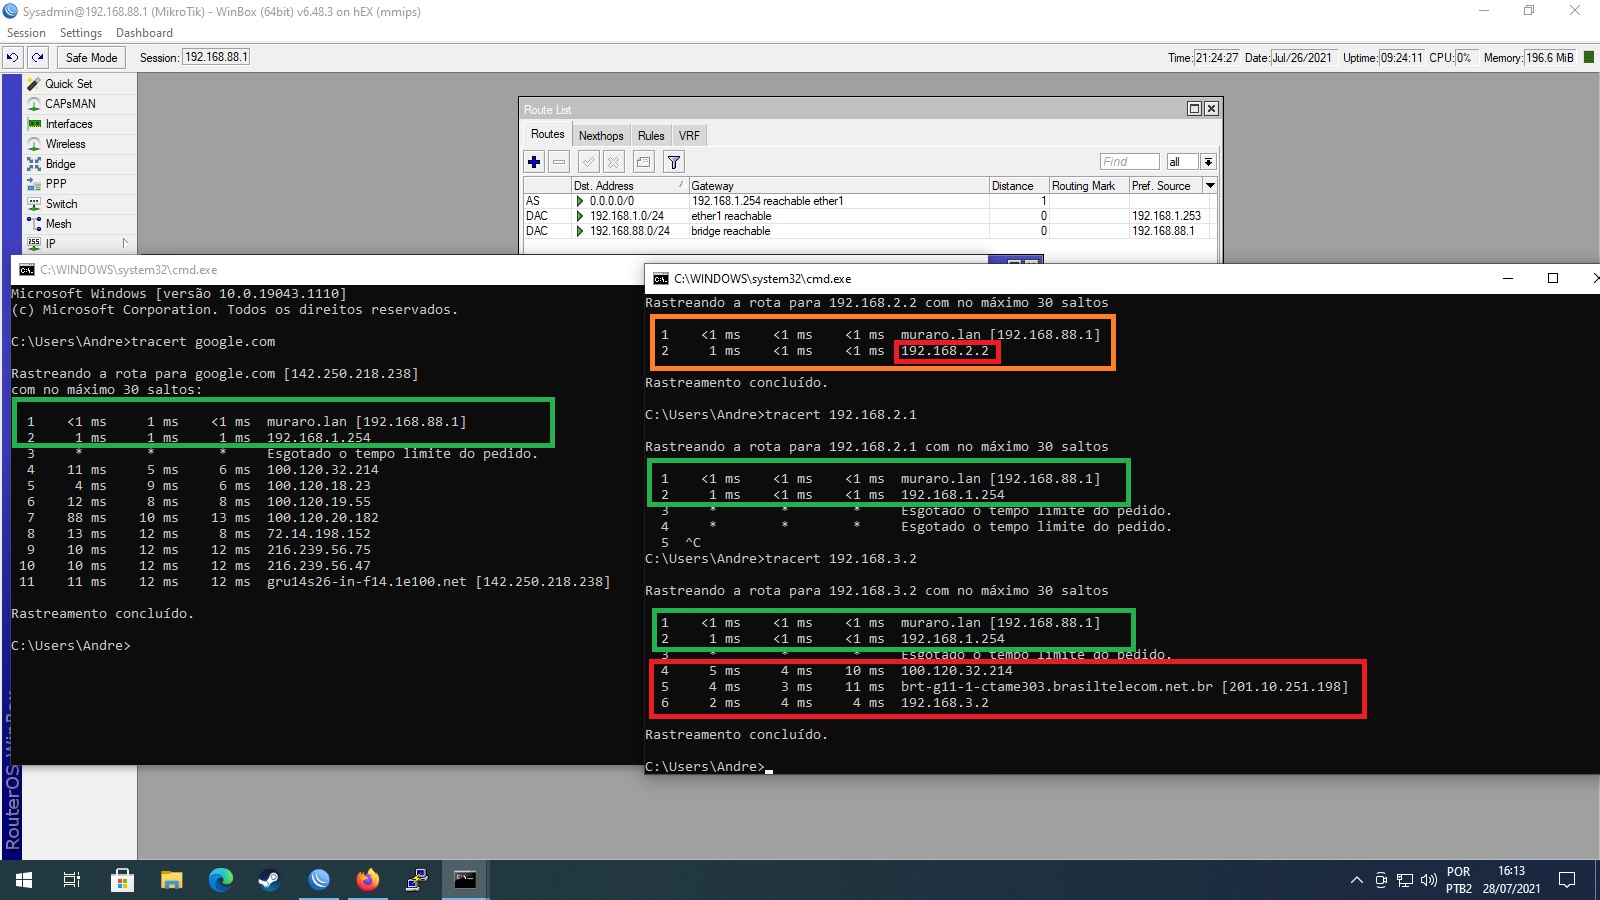This screenshot has height=900, width=1600.
Task: Switch to the Routes tab
Action: (x=547, y=134)
